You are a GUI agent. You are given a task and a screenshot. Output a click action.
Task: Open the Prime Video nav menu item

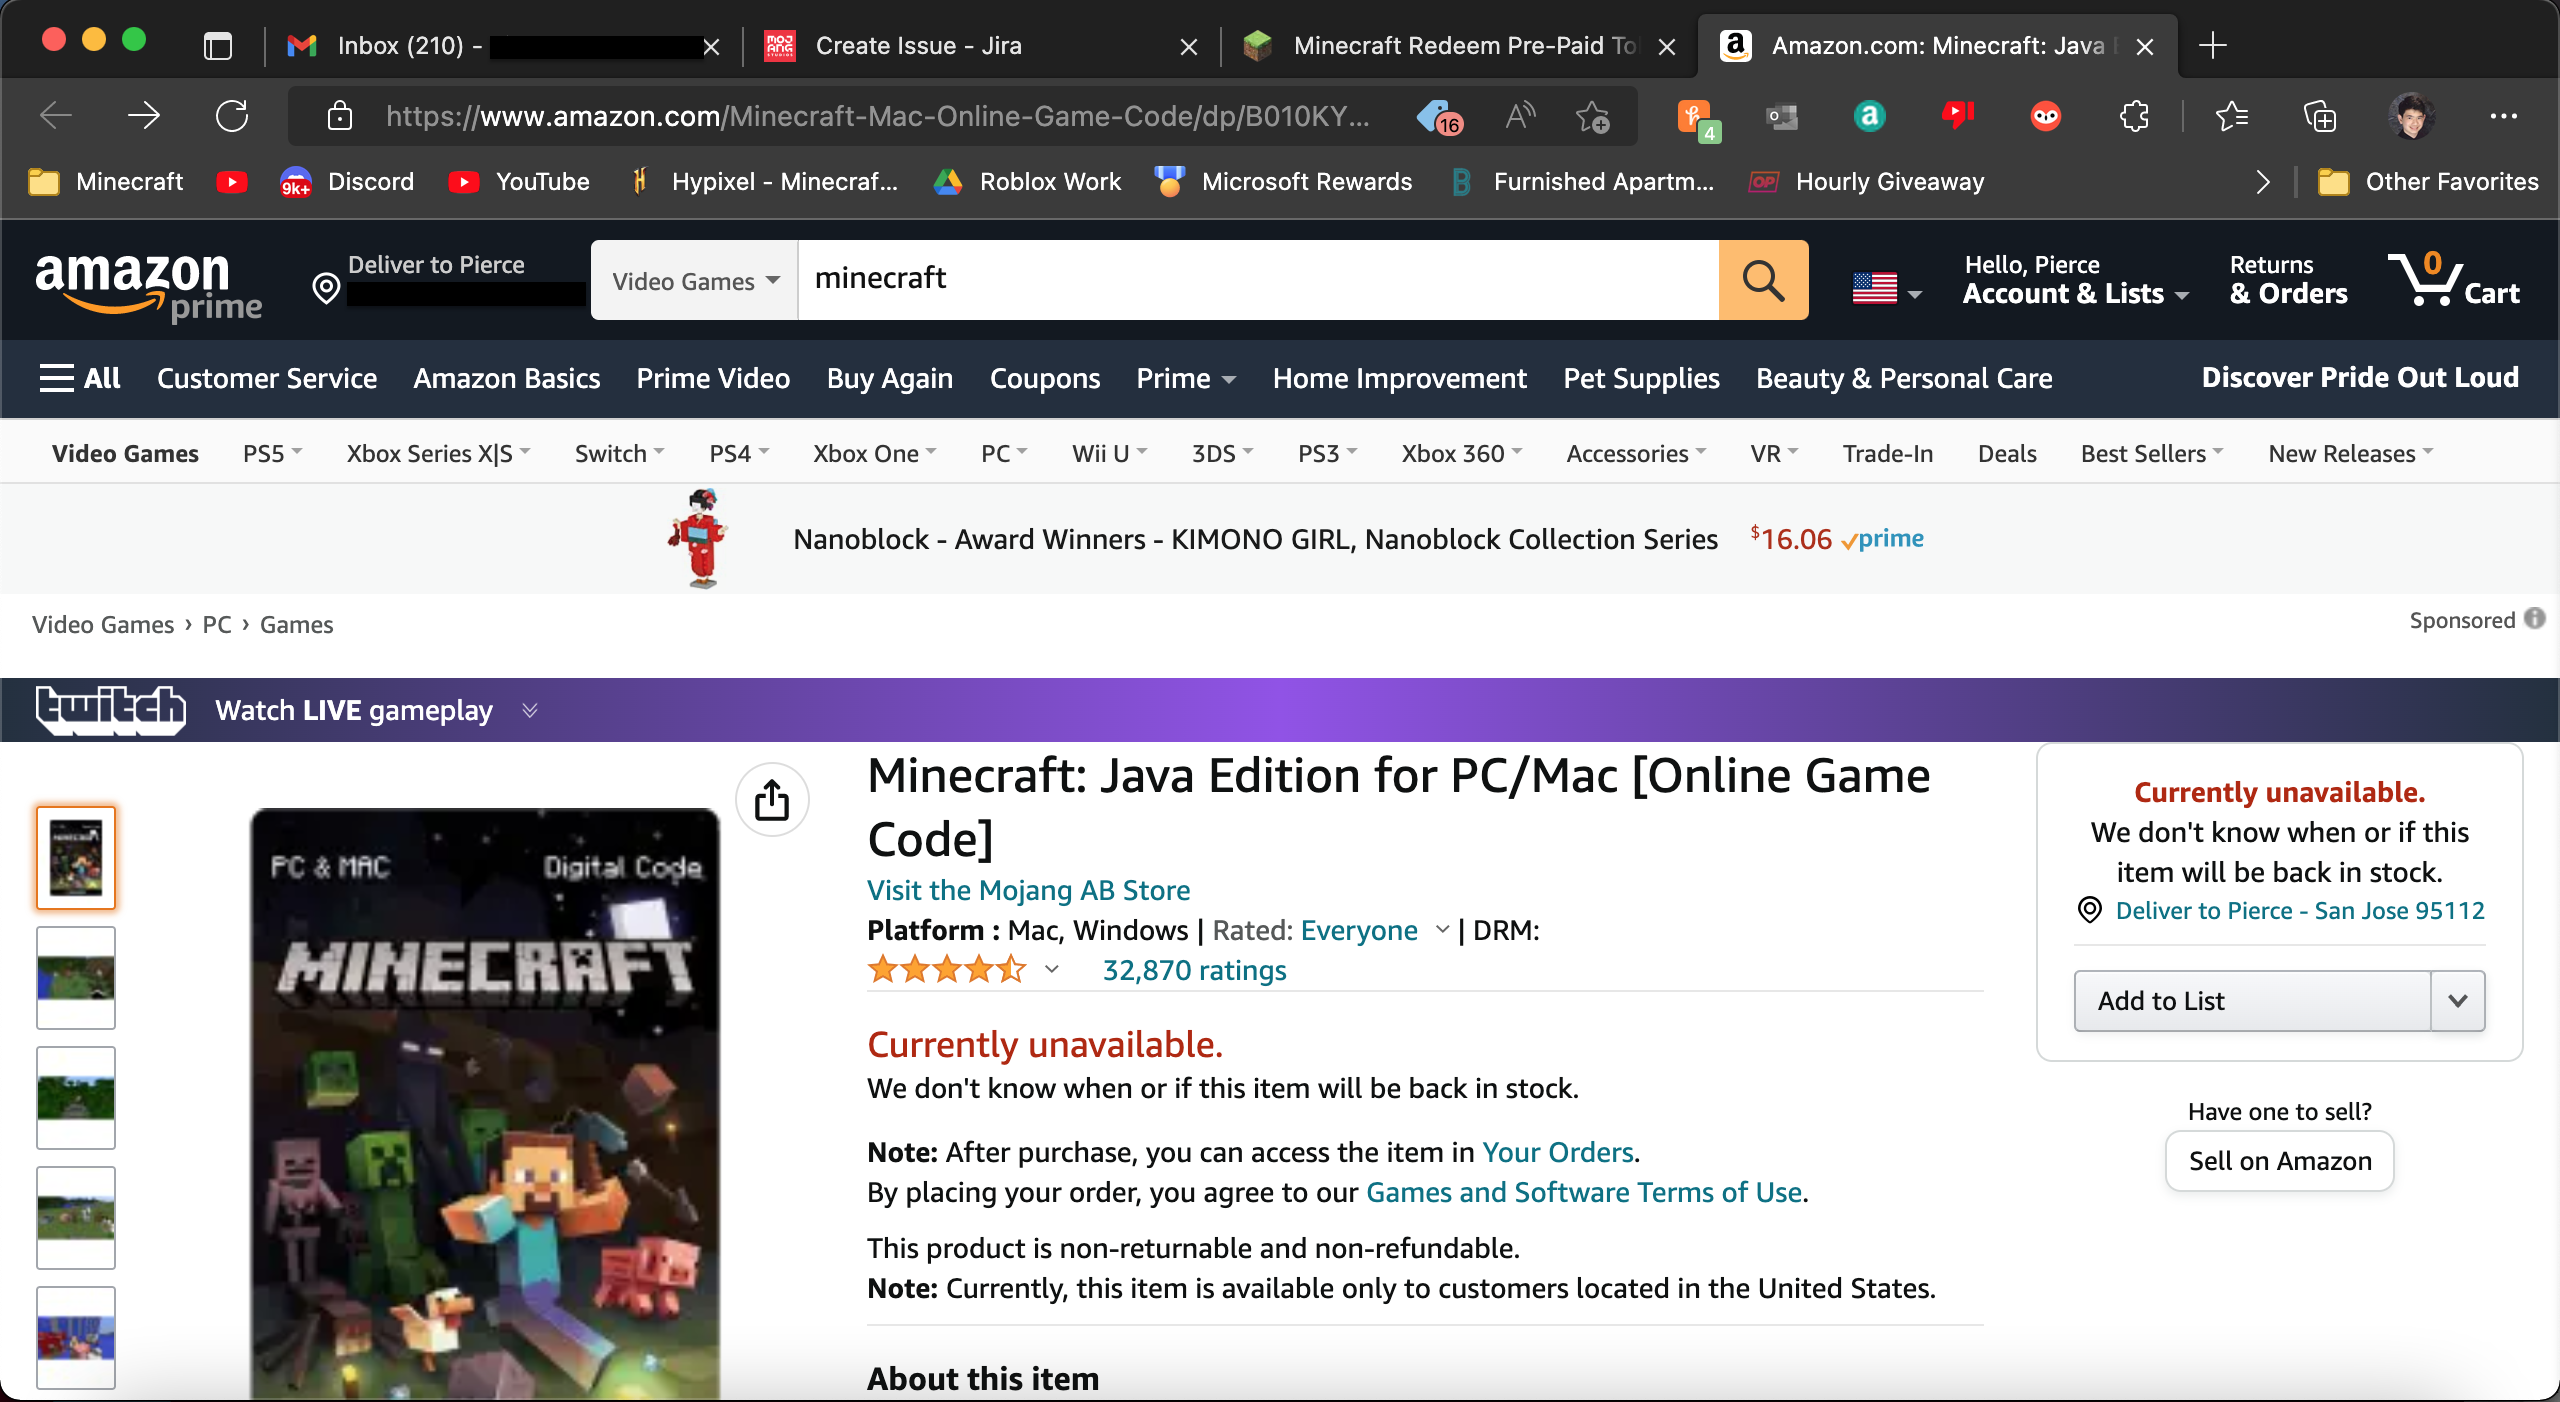pos(713,378)
